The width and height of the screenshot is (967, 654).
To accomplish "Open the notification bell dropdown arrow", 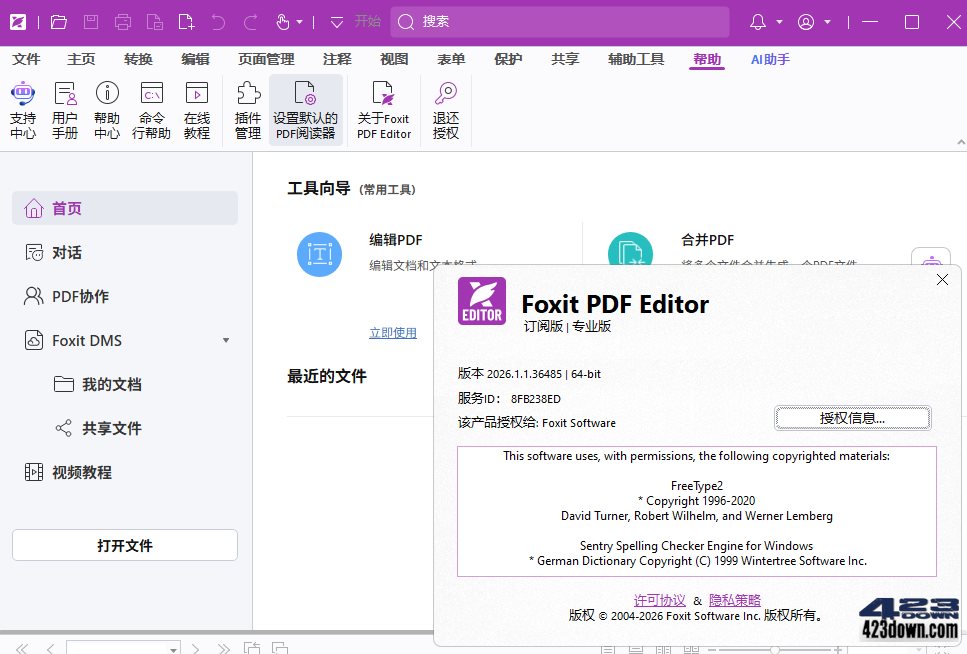I will click(x=779, y=22).
